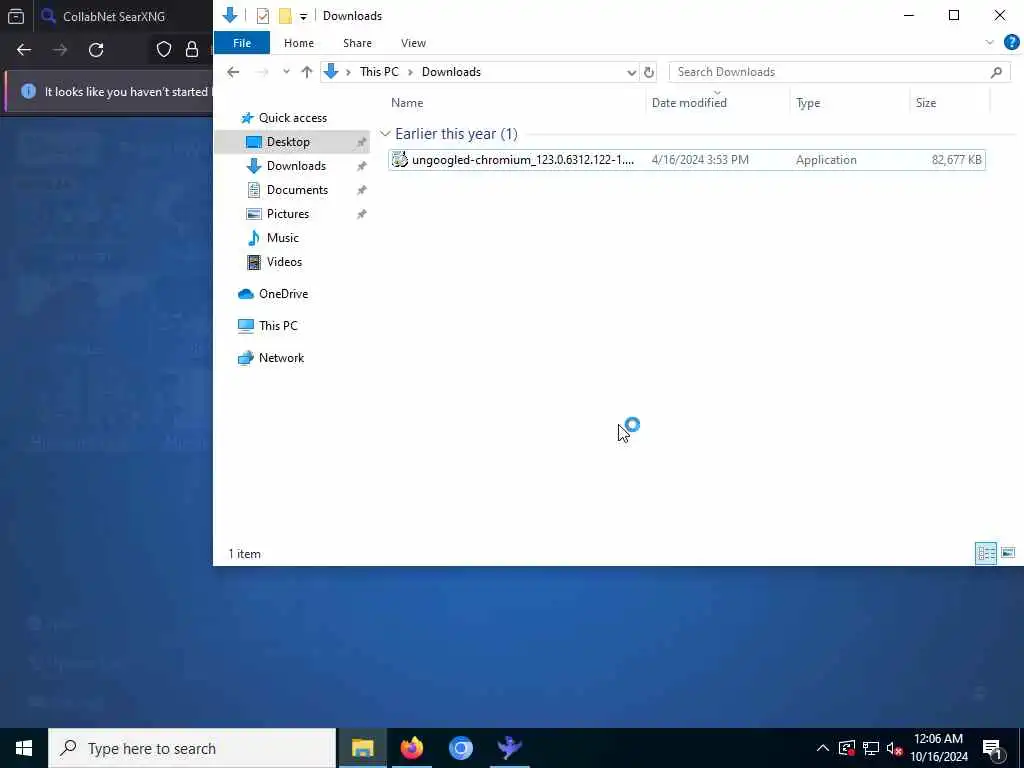Click the taskbar search box
The height and width of the screenshot is (768, 1024).
192,748
